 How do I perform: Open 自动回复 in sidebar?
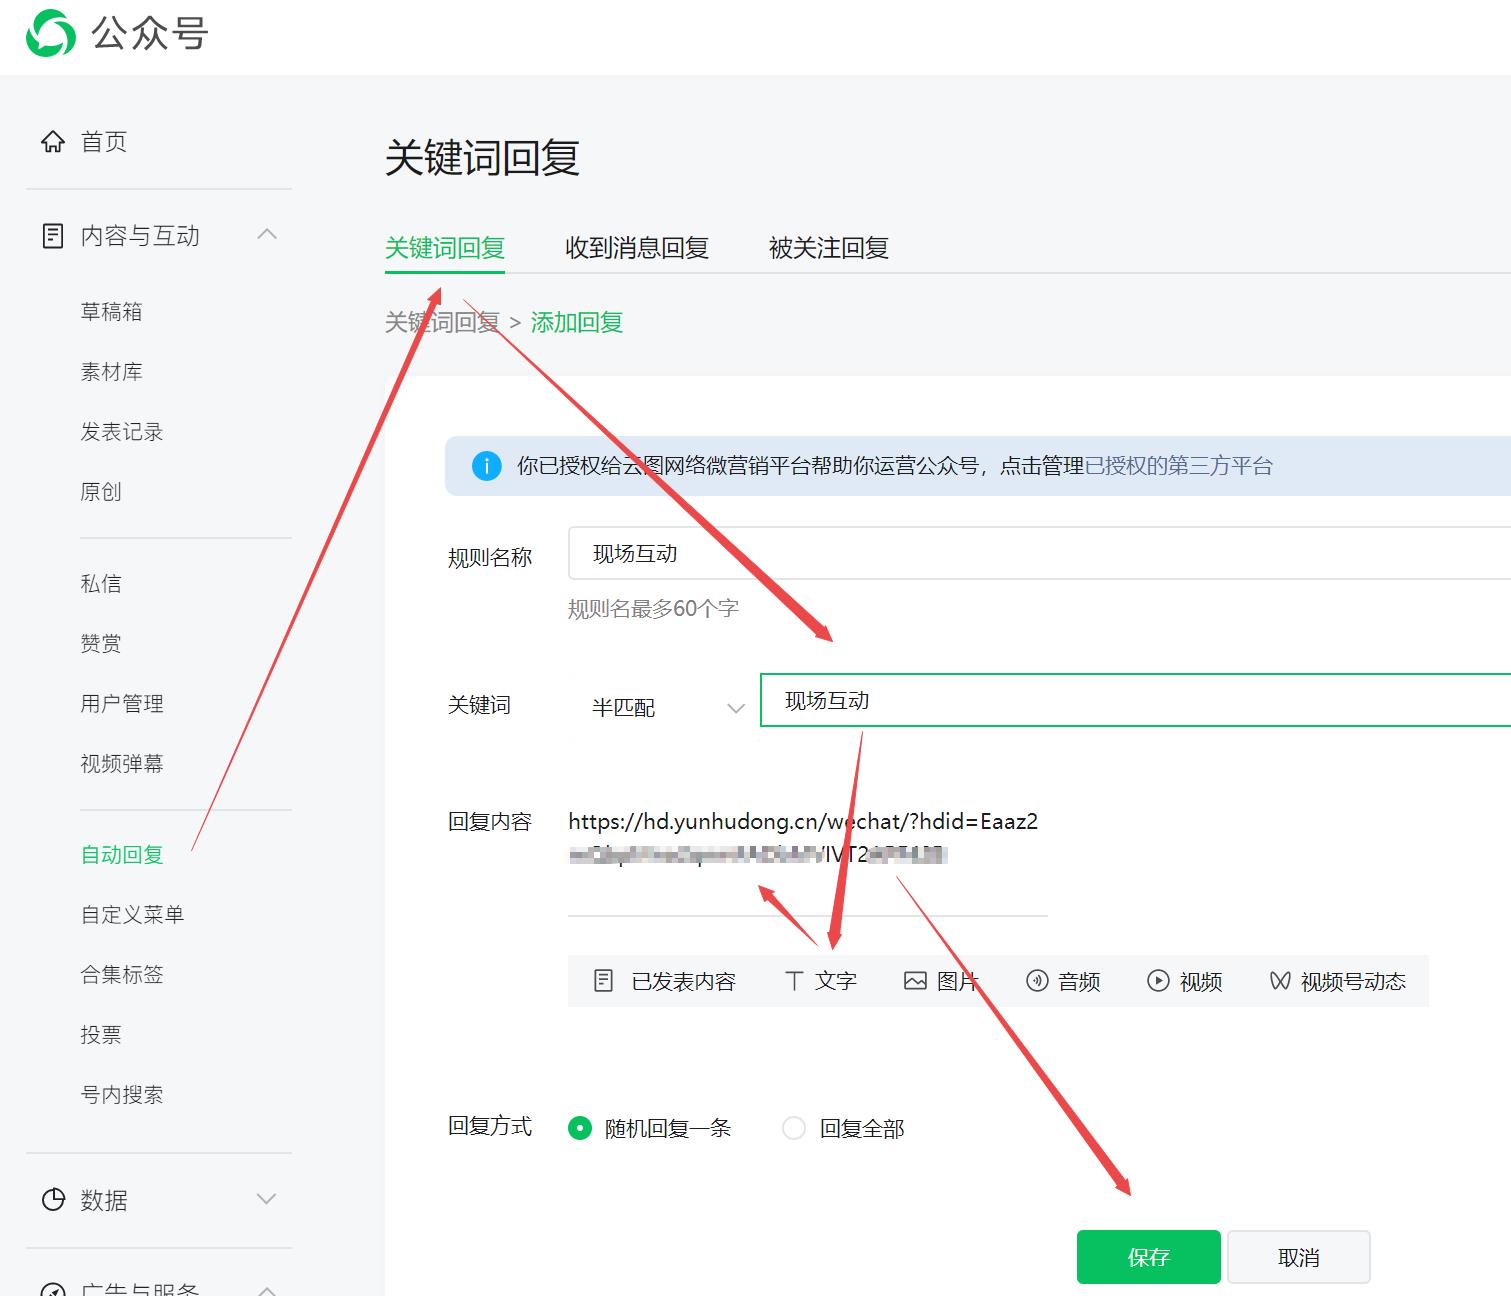point(122,855)
